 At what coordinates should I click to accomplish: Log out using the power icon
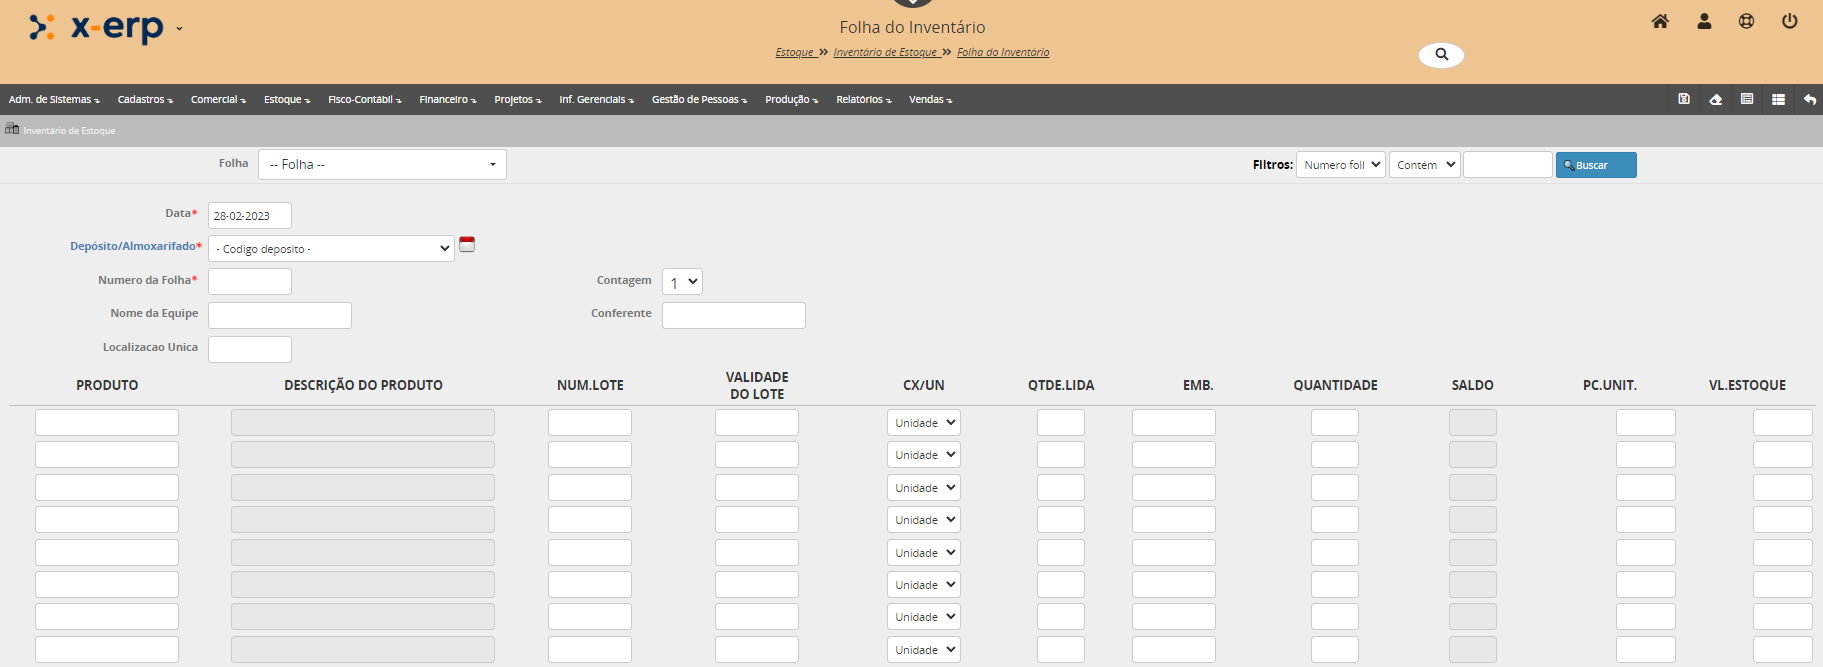point(1789,21)
